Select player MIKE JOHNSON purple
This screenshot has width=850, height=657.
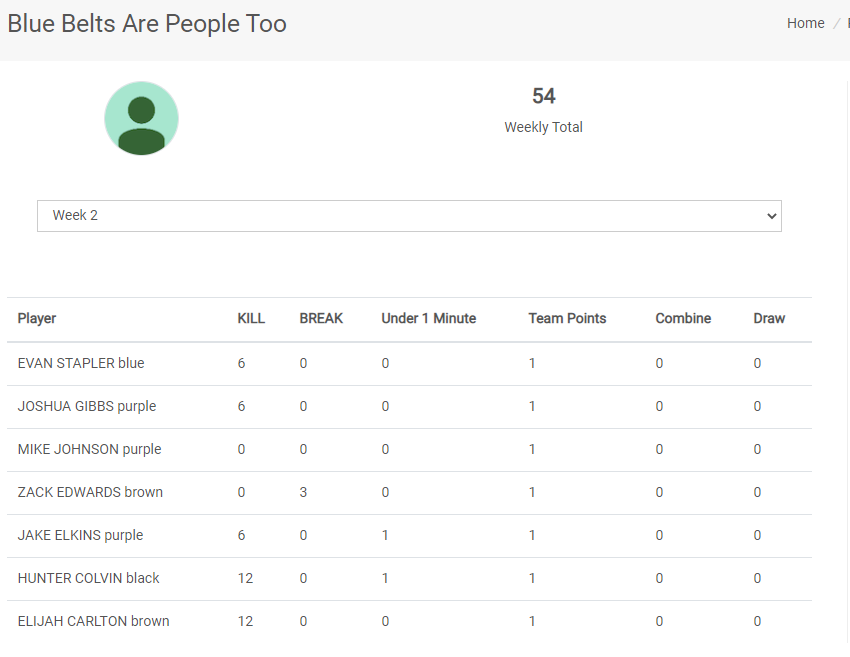[89, 450]
